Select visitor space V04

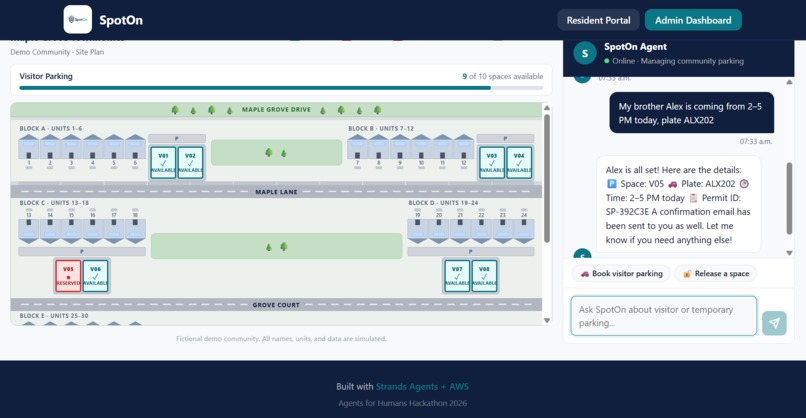click(x=519, y=162)
